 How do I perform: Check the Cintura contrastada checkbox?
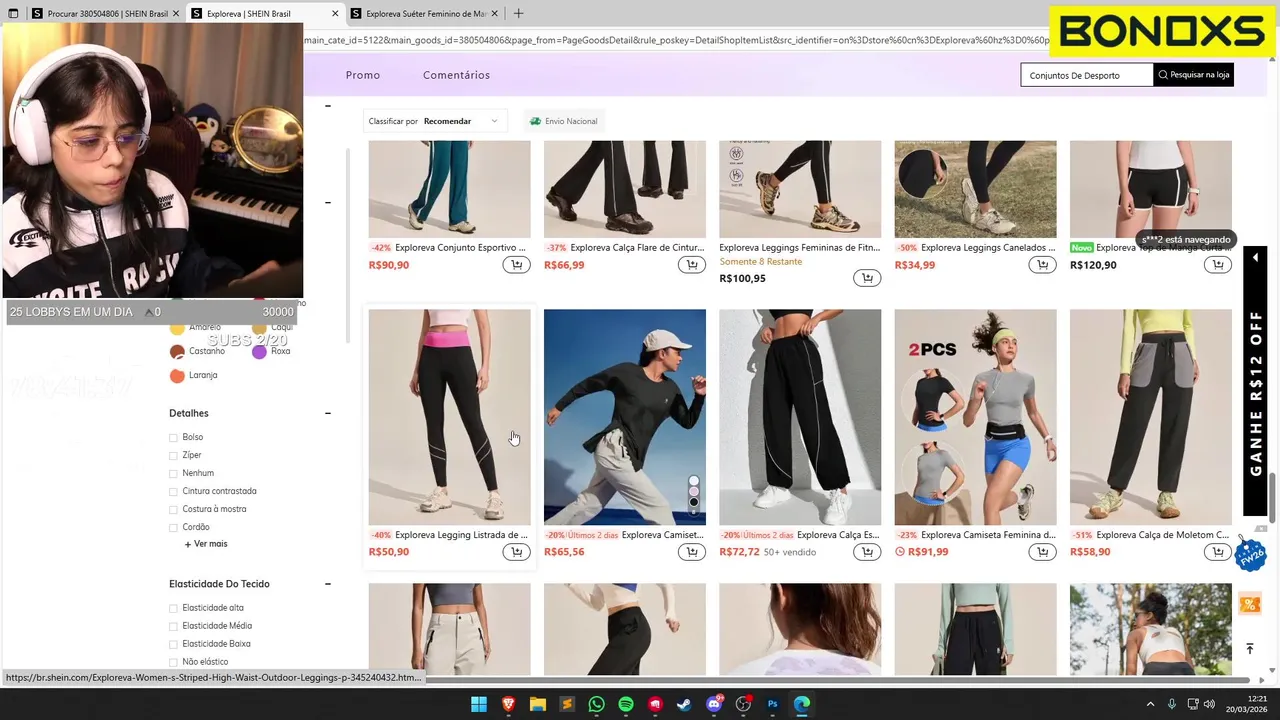[173, 492]
